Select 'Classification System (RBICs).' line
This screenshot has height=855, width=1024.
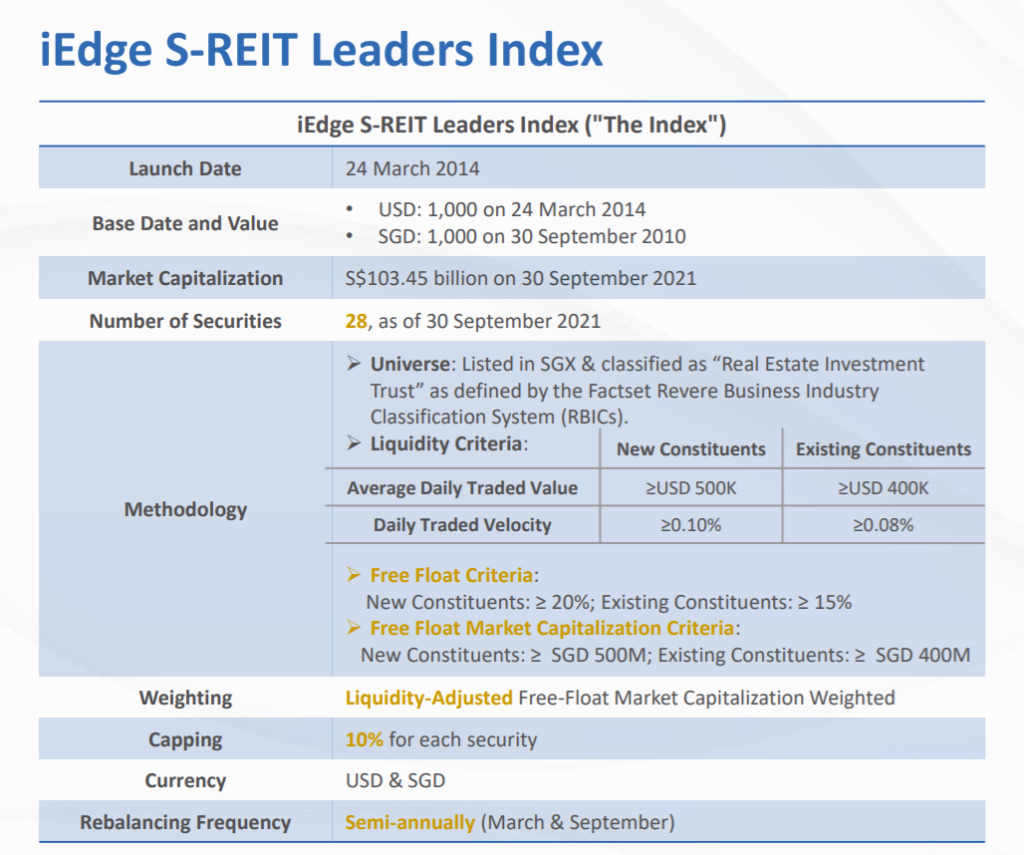coord(499,417)
